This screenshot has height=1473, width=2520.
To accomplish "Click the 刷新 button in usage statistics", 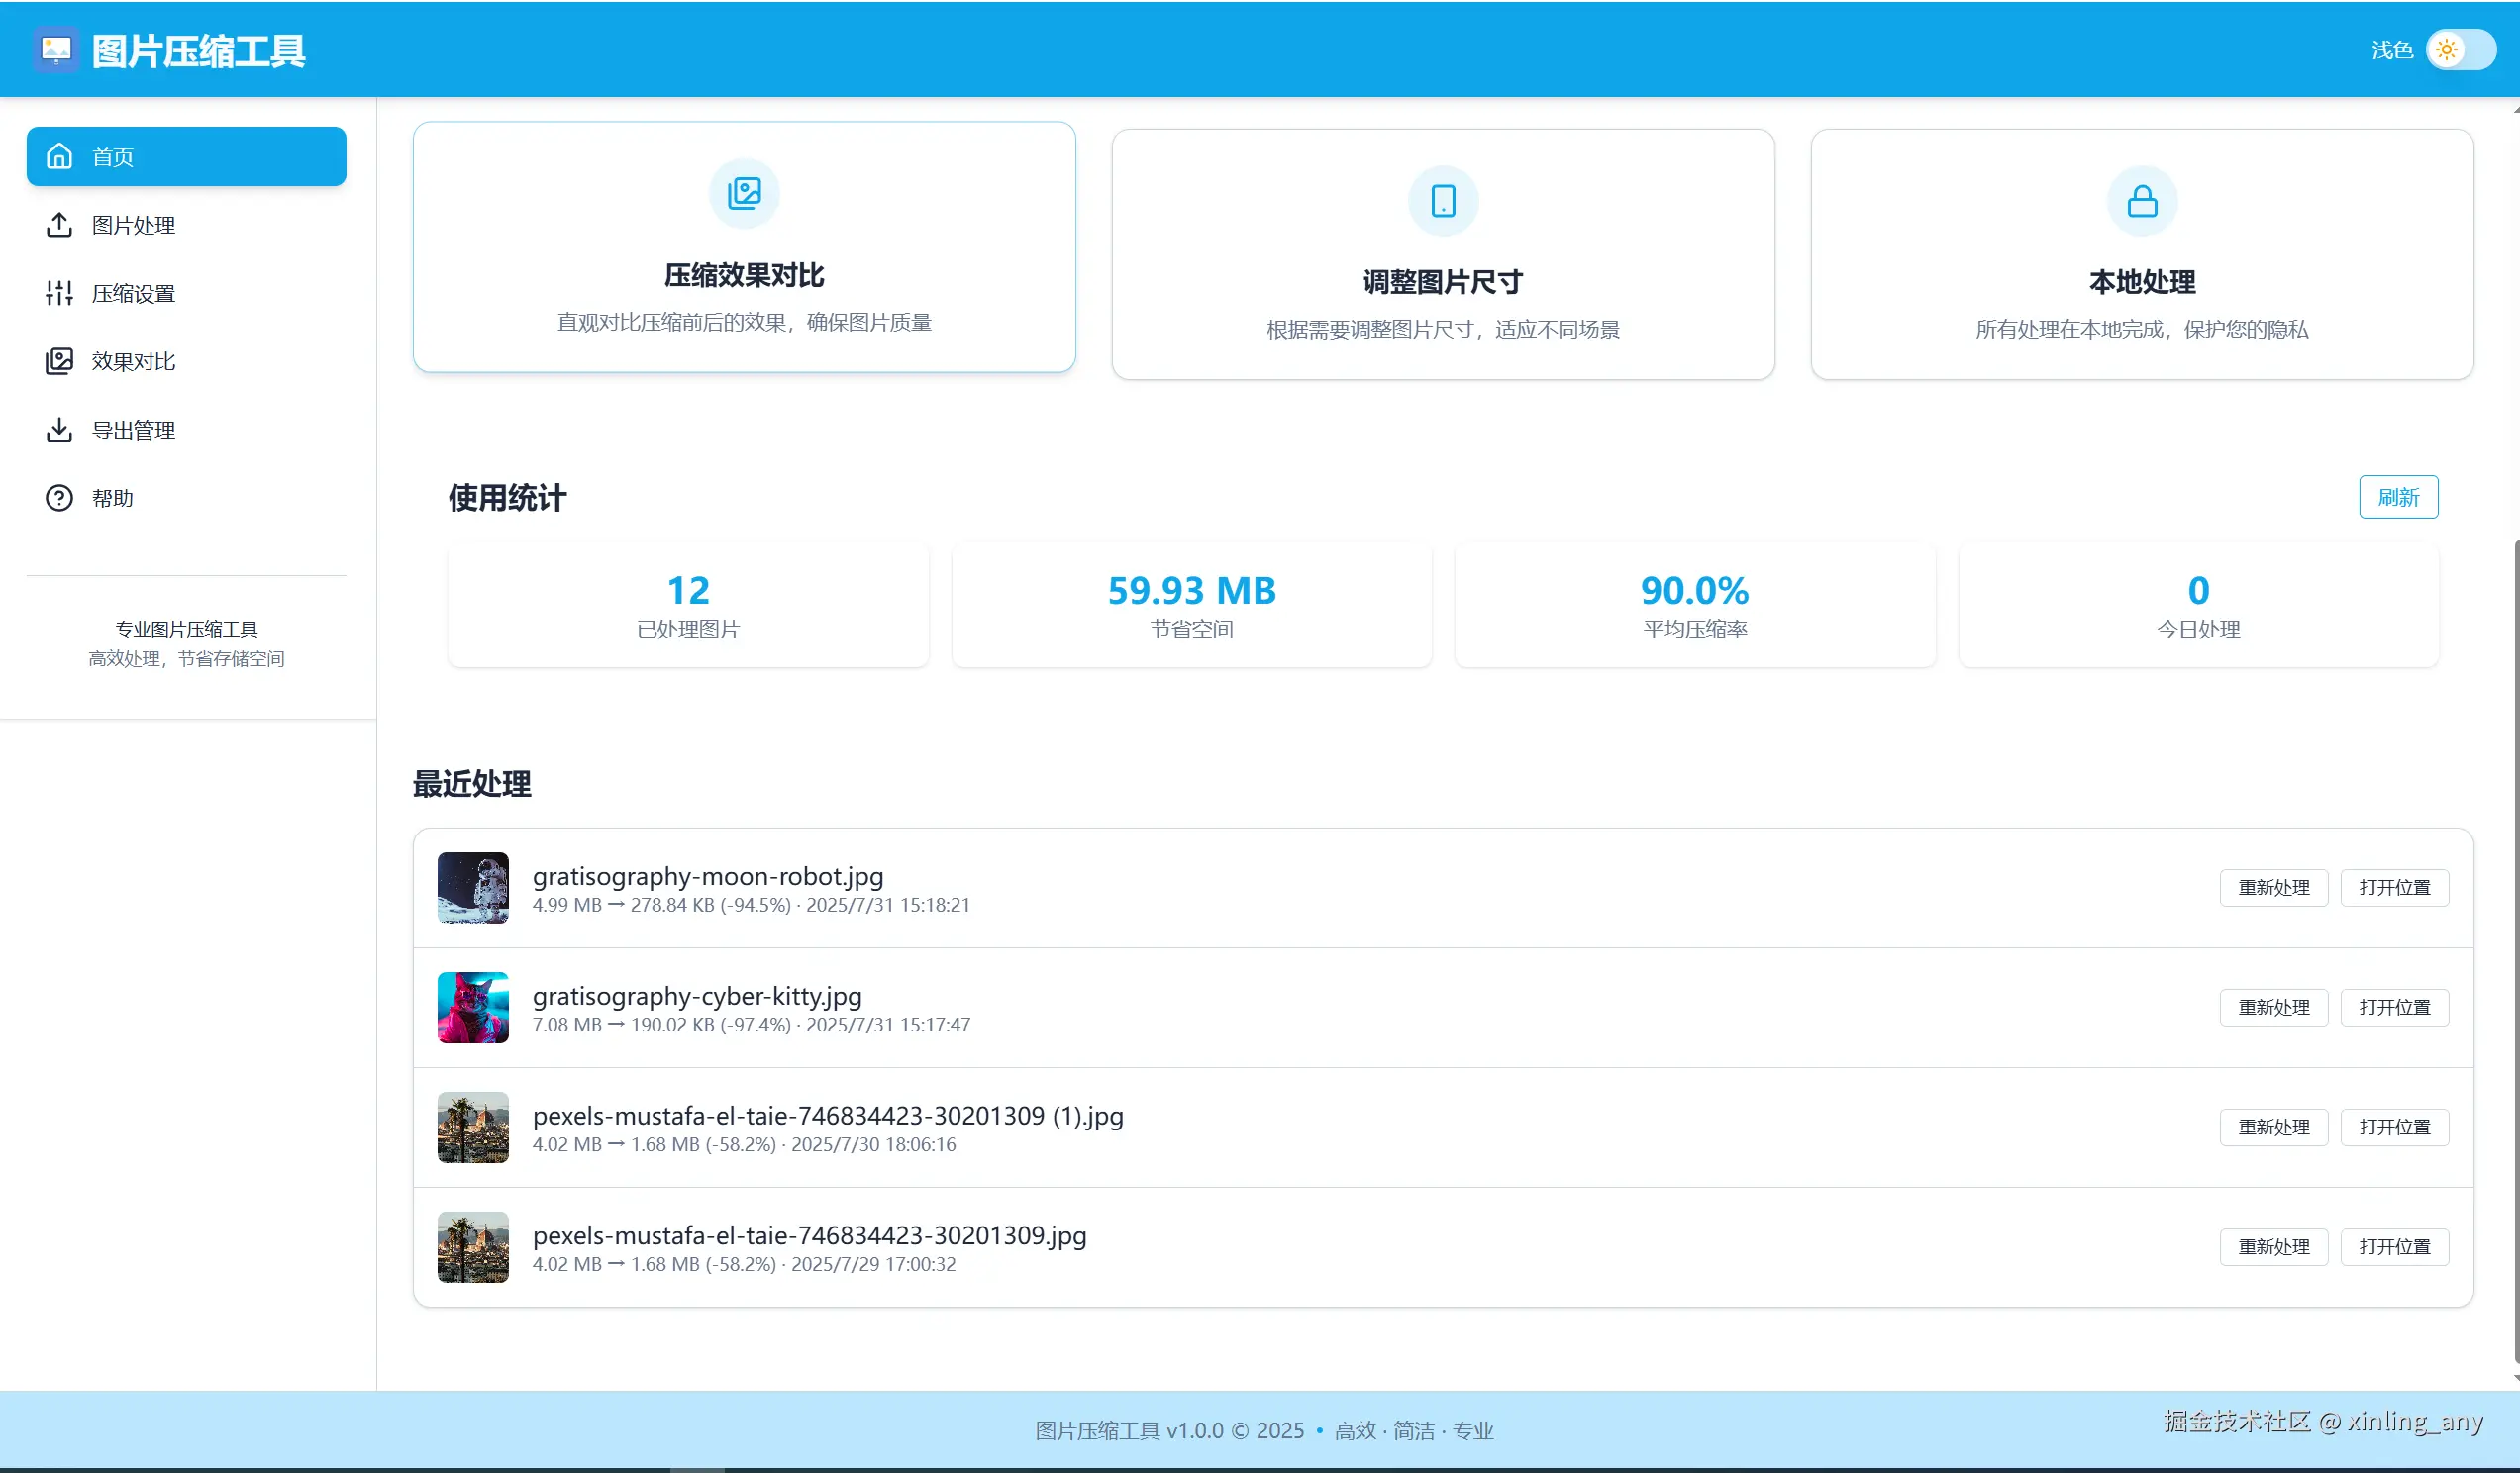I will tap(2398, 497).
